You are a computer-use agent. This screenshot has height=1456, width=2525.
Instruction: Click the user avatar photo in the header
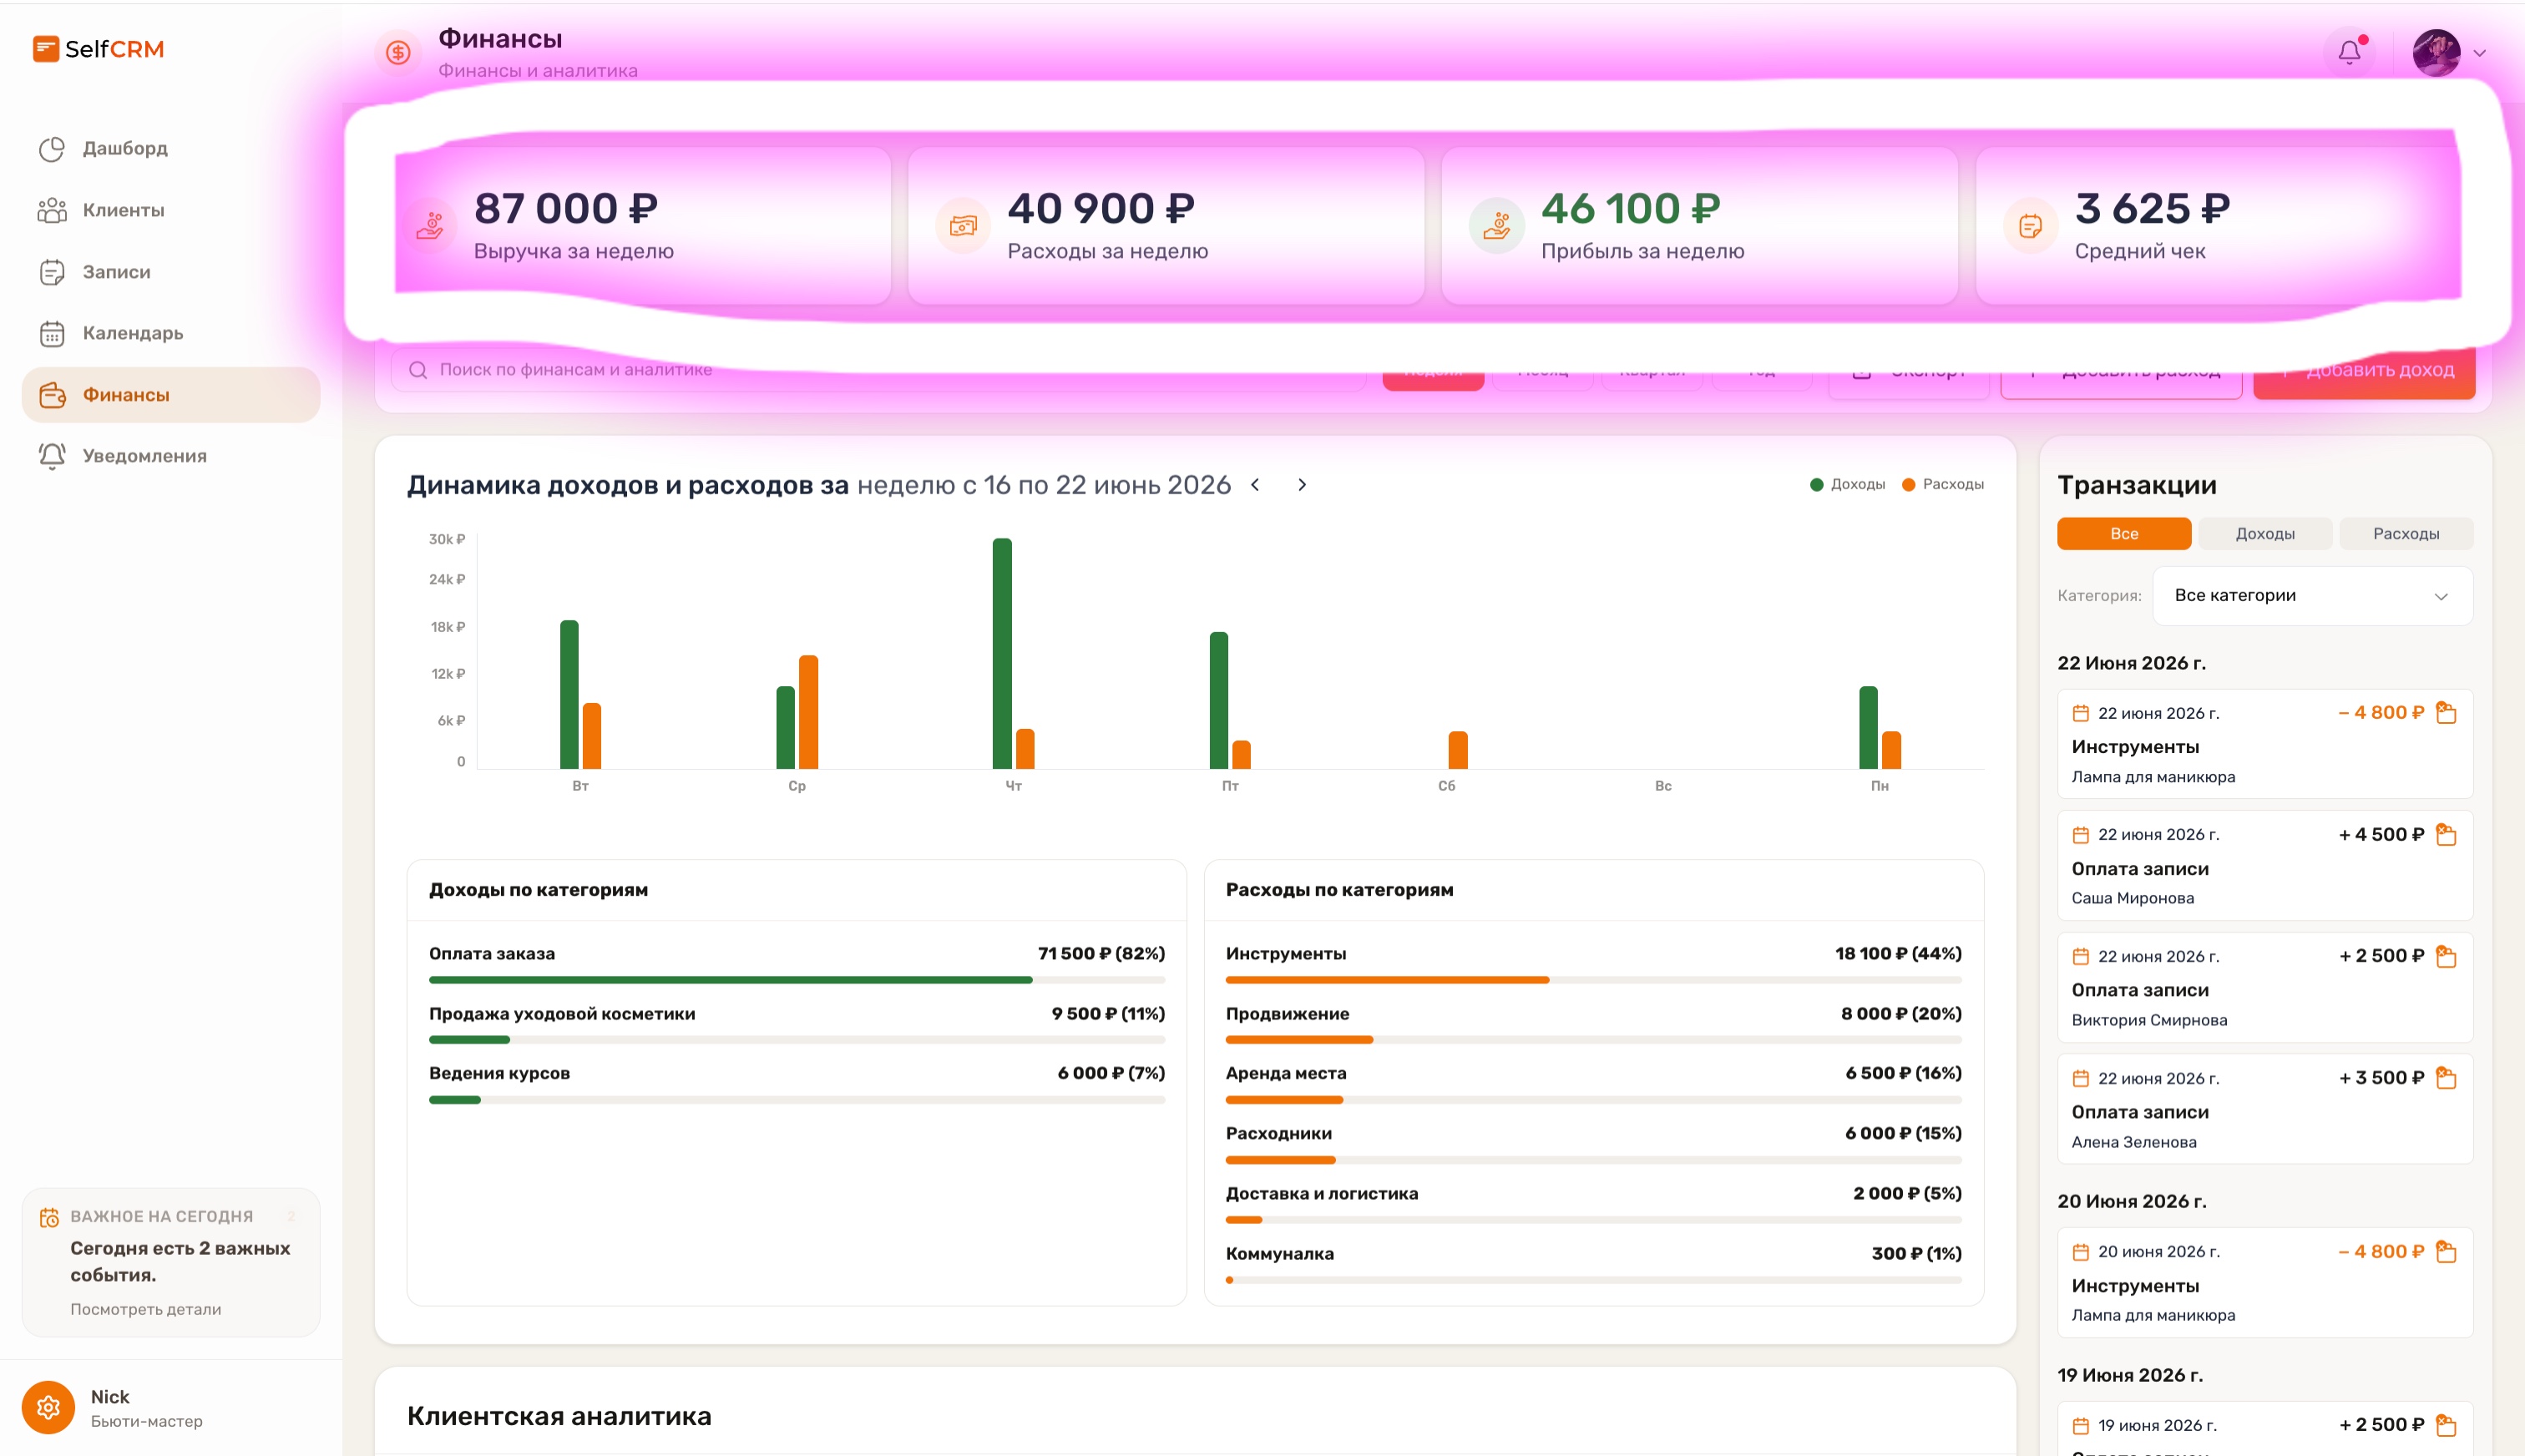[x=2436, y=53]
